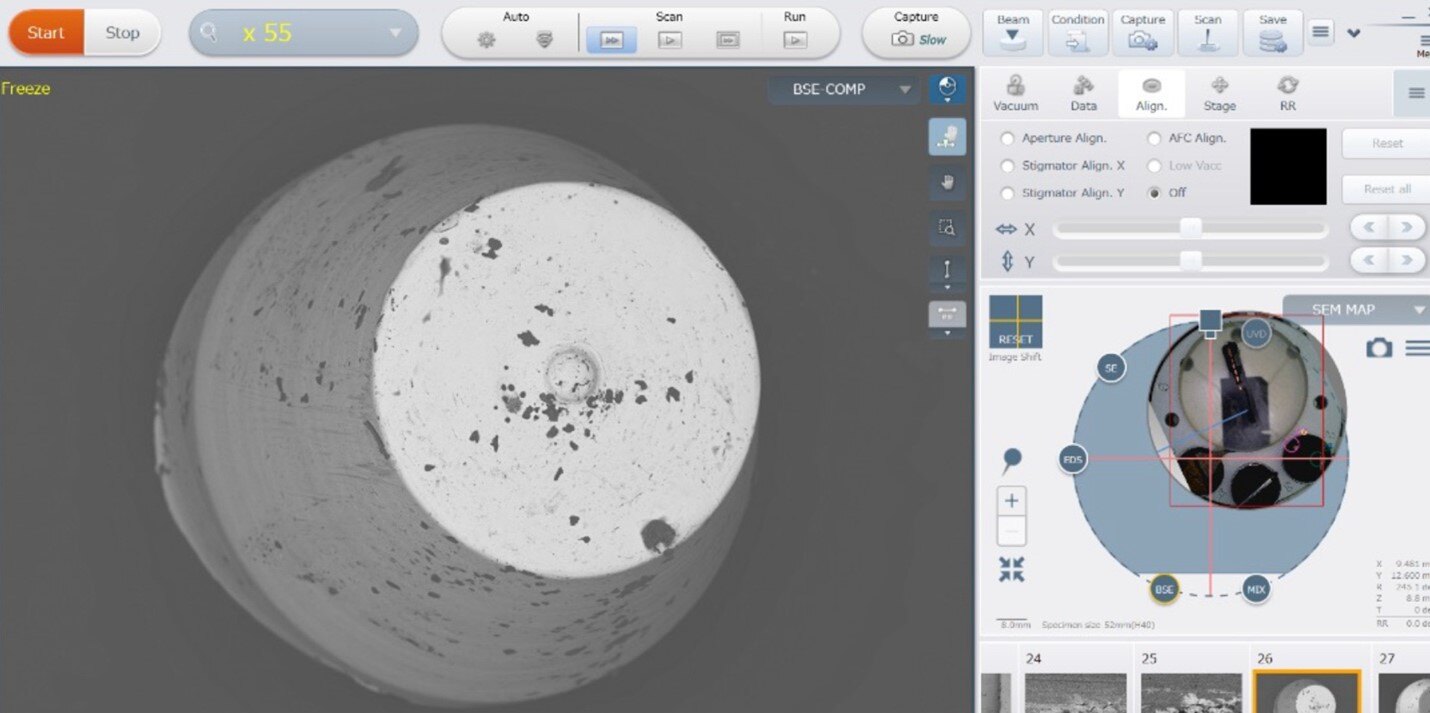
Task: Open the Condition icon in the top toolbar
Action: [x=1078, y=31]
